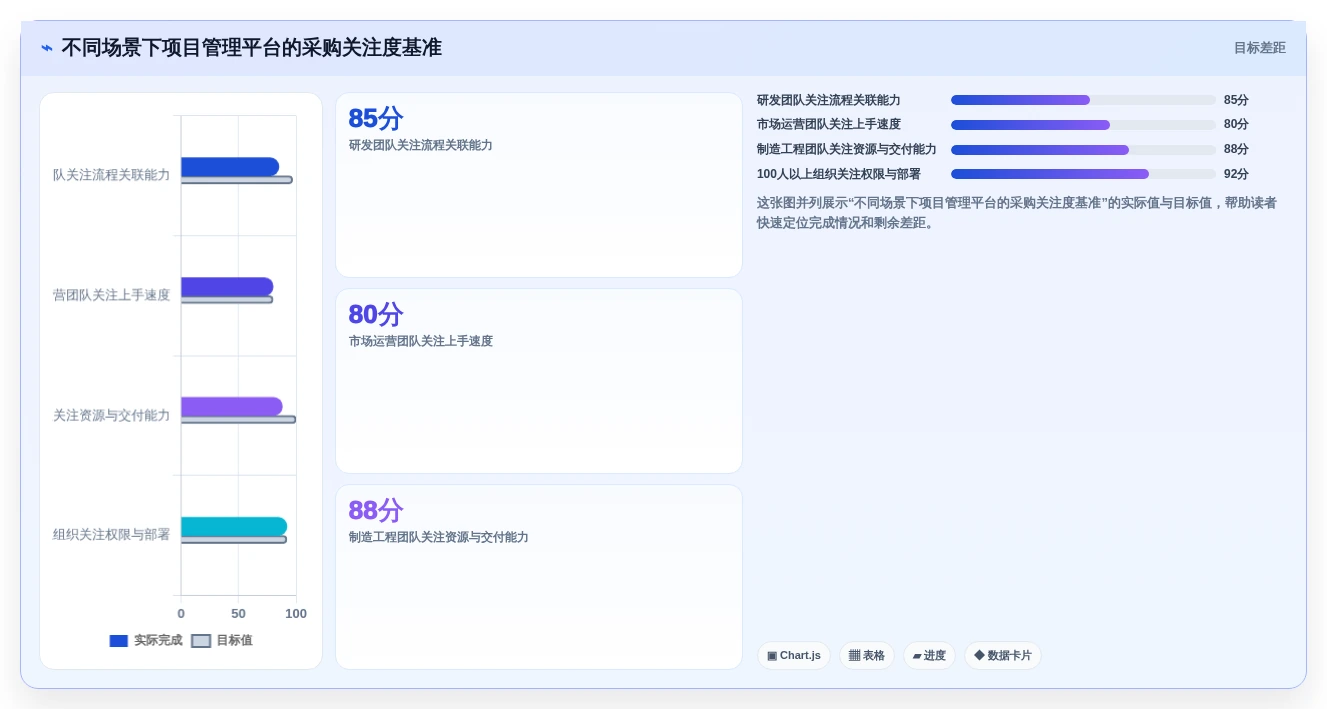Click the x-axis label 50
Viewport: 1327px width, 709px height.
(x=238, y=614)
